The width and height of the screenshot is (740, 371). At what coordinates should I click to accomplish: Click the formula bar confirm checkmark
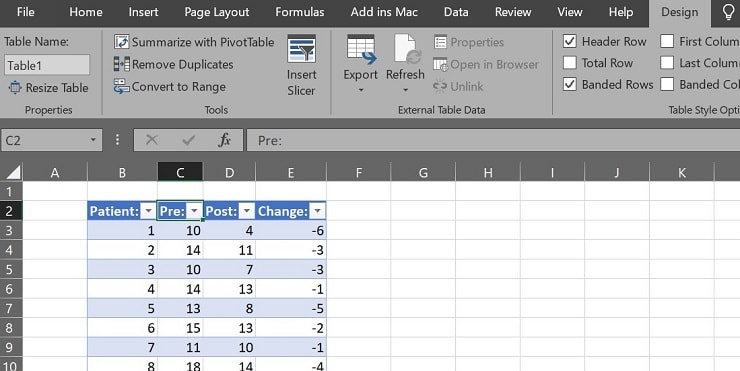click(189, 140)
